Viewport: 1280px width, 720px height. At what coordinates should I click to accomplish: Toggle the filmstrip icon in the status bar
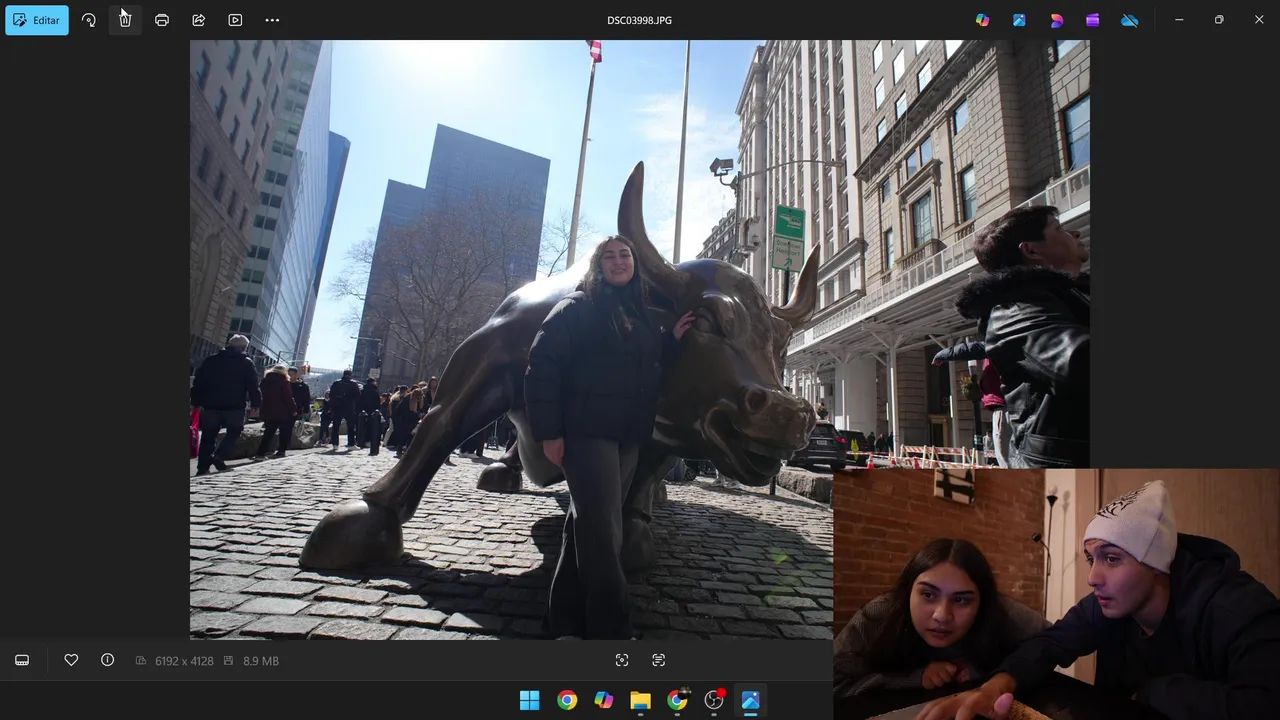point(22,660)
